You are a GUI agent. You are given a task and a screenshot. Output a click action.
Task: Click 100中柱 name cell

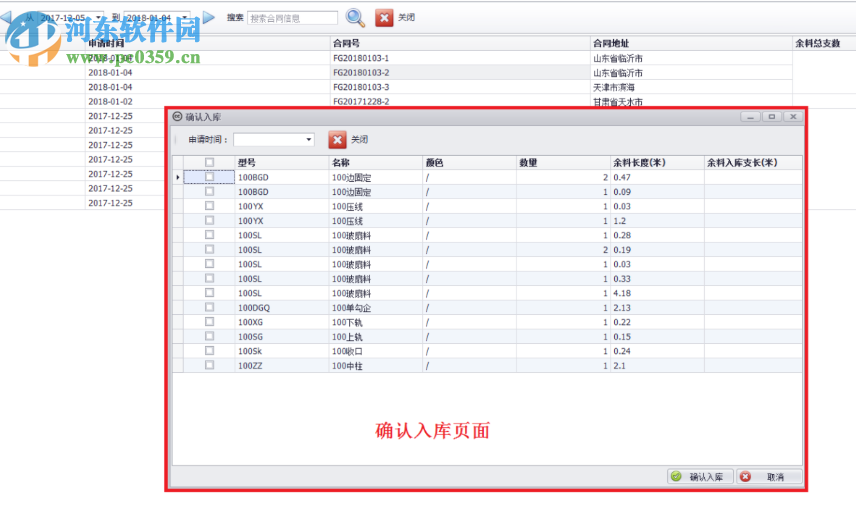[376, 366]
